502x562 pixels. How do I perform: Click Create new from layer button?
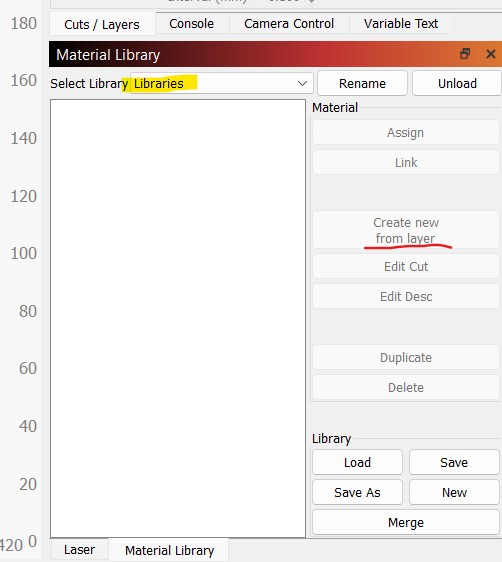pyautogui.click(x=406, y=230)
